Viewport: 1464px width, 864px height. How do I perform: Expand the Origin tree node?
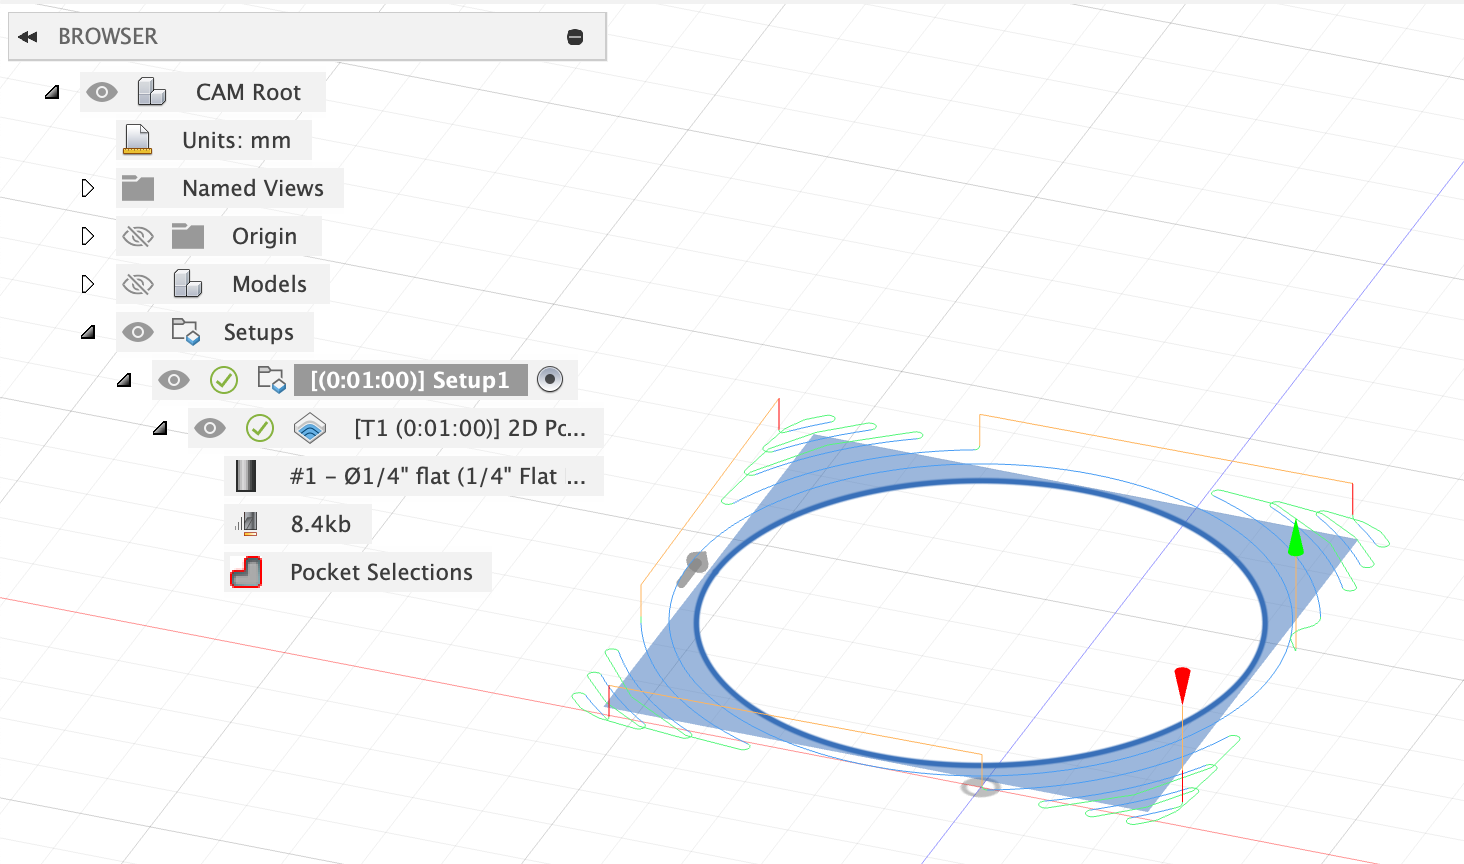[x=88, y=236]
